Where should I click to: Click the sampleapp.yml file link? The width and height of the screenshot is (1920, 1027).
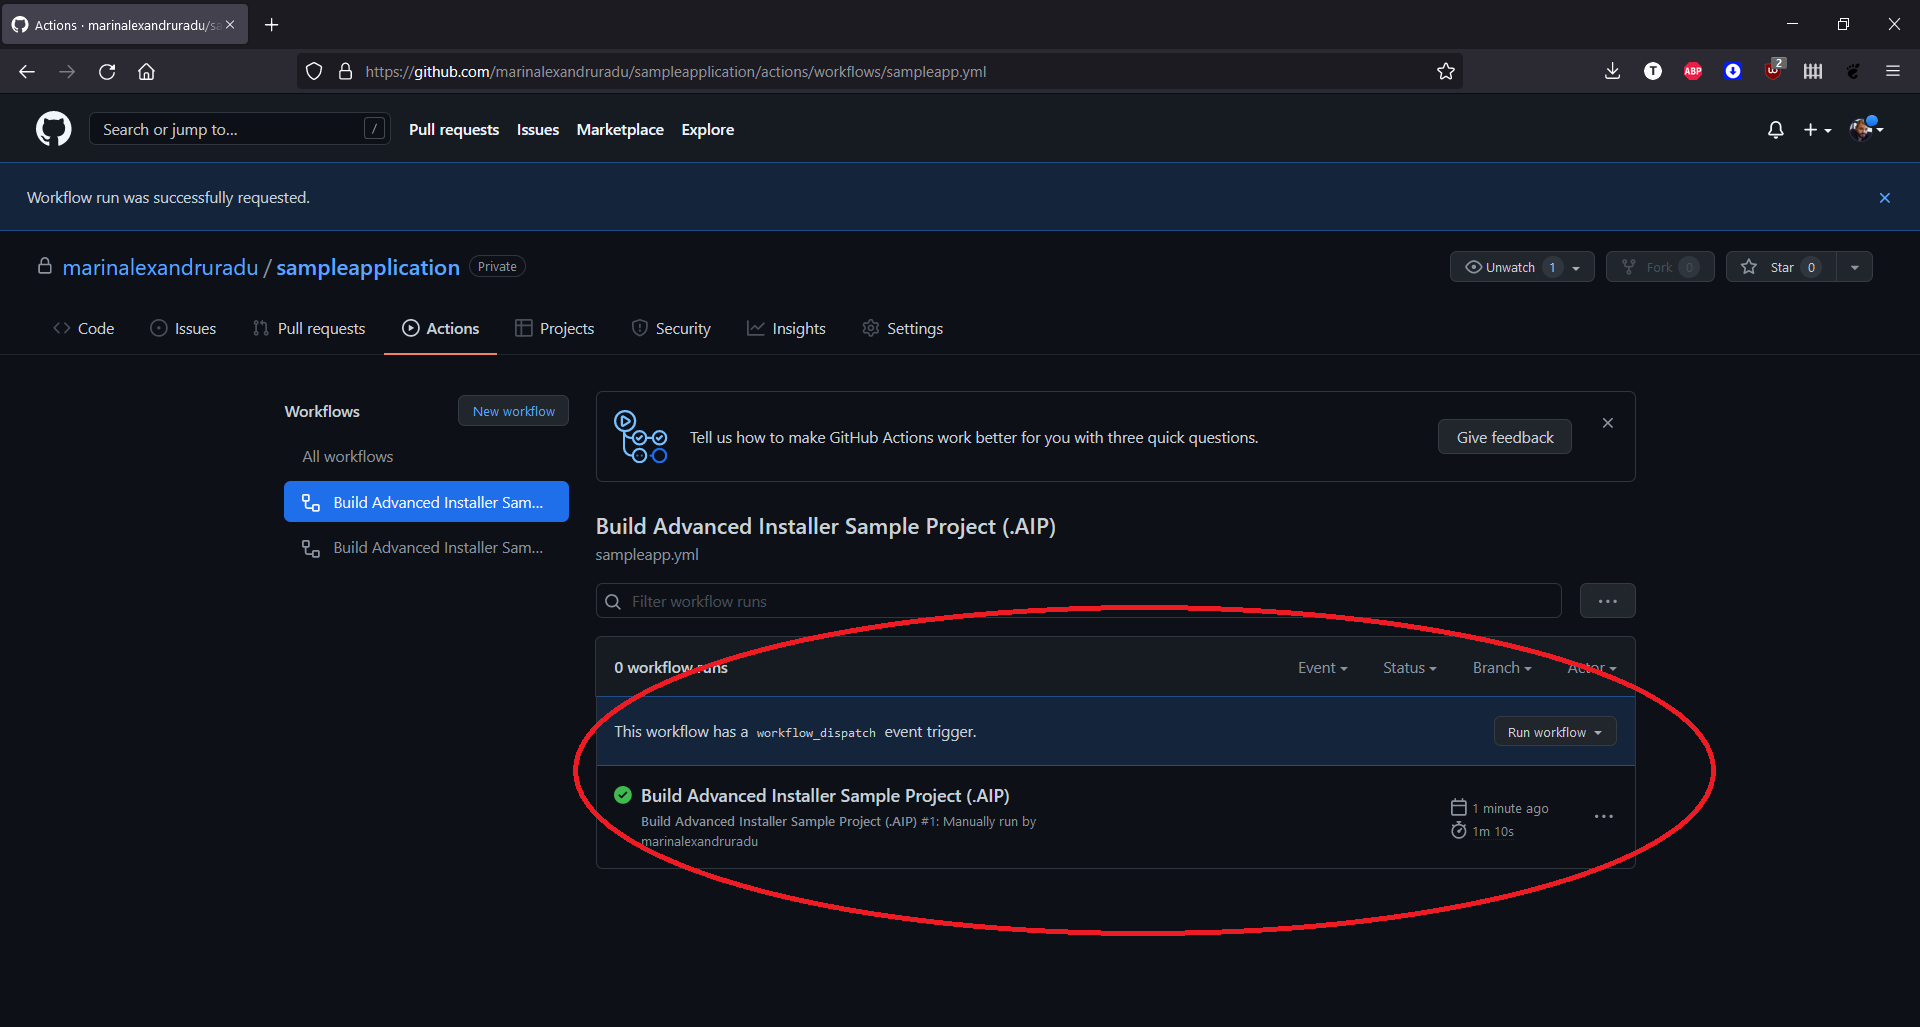coord(647,555)
